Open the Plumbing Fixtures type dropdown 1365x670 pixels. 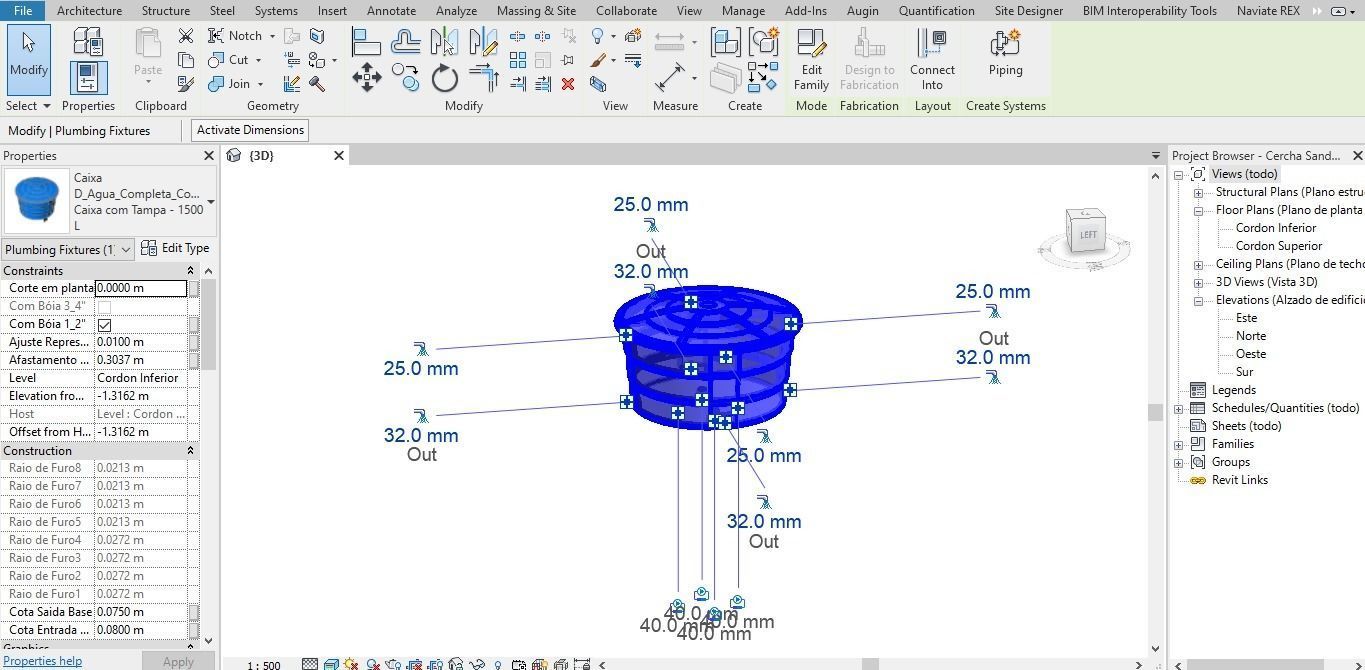click(126, 249)
